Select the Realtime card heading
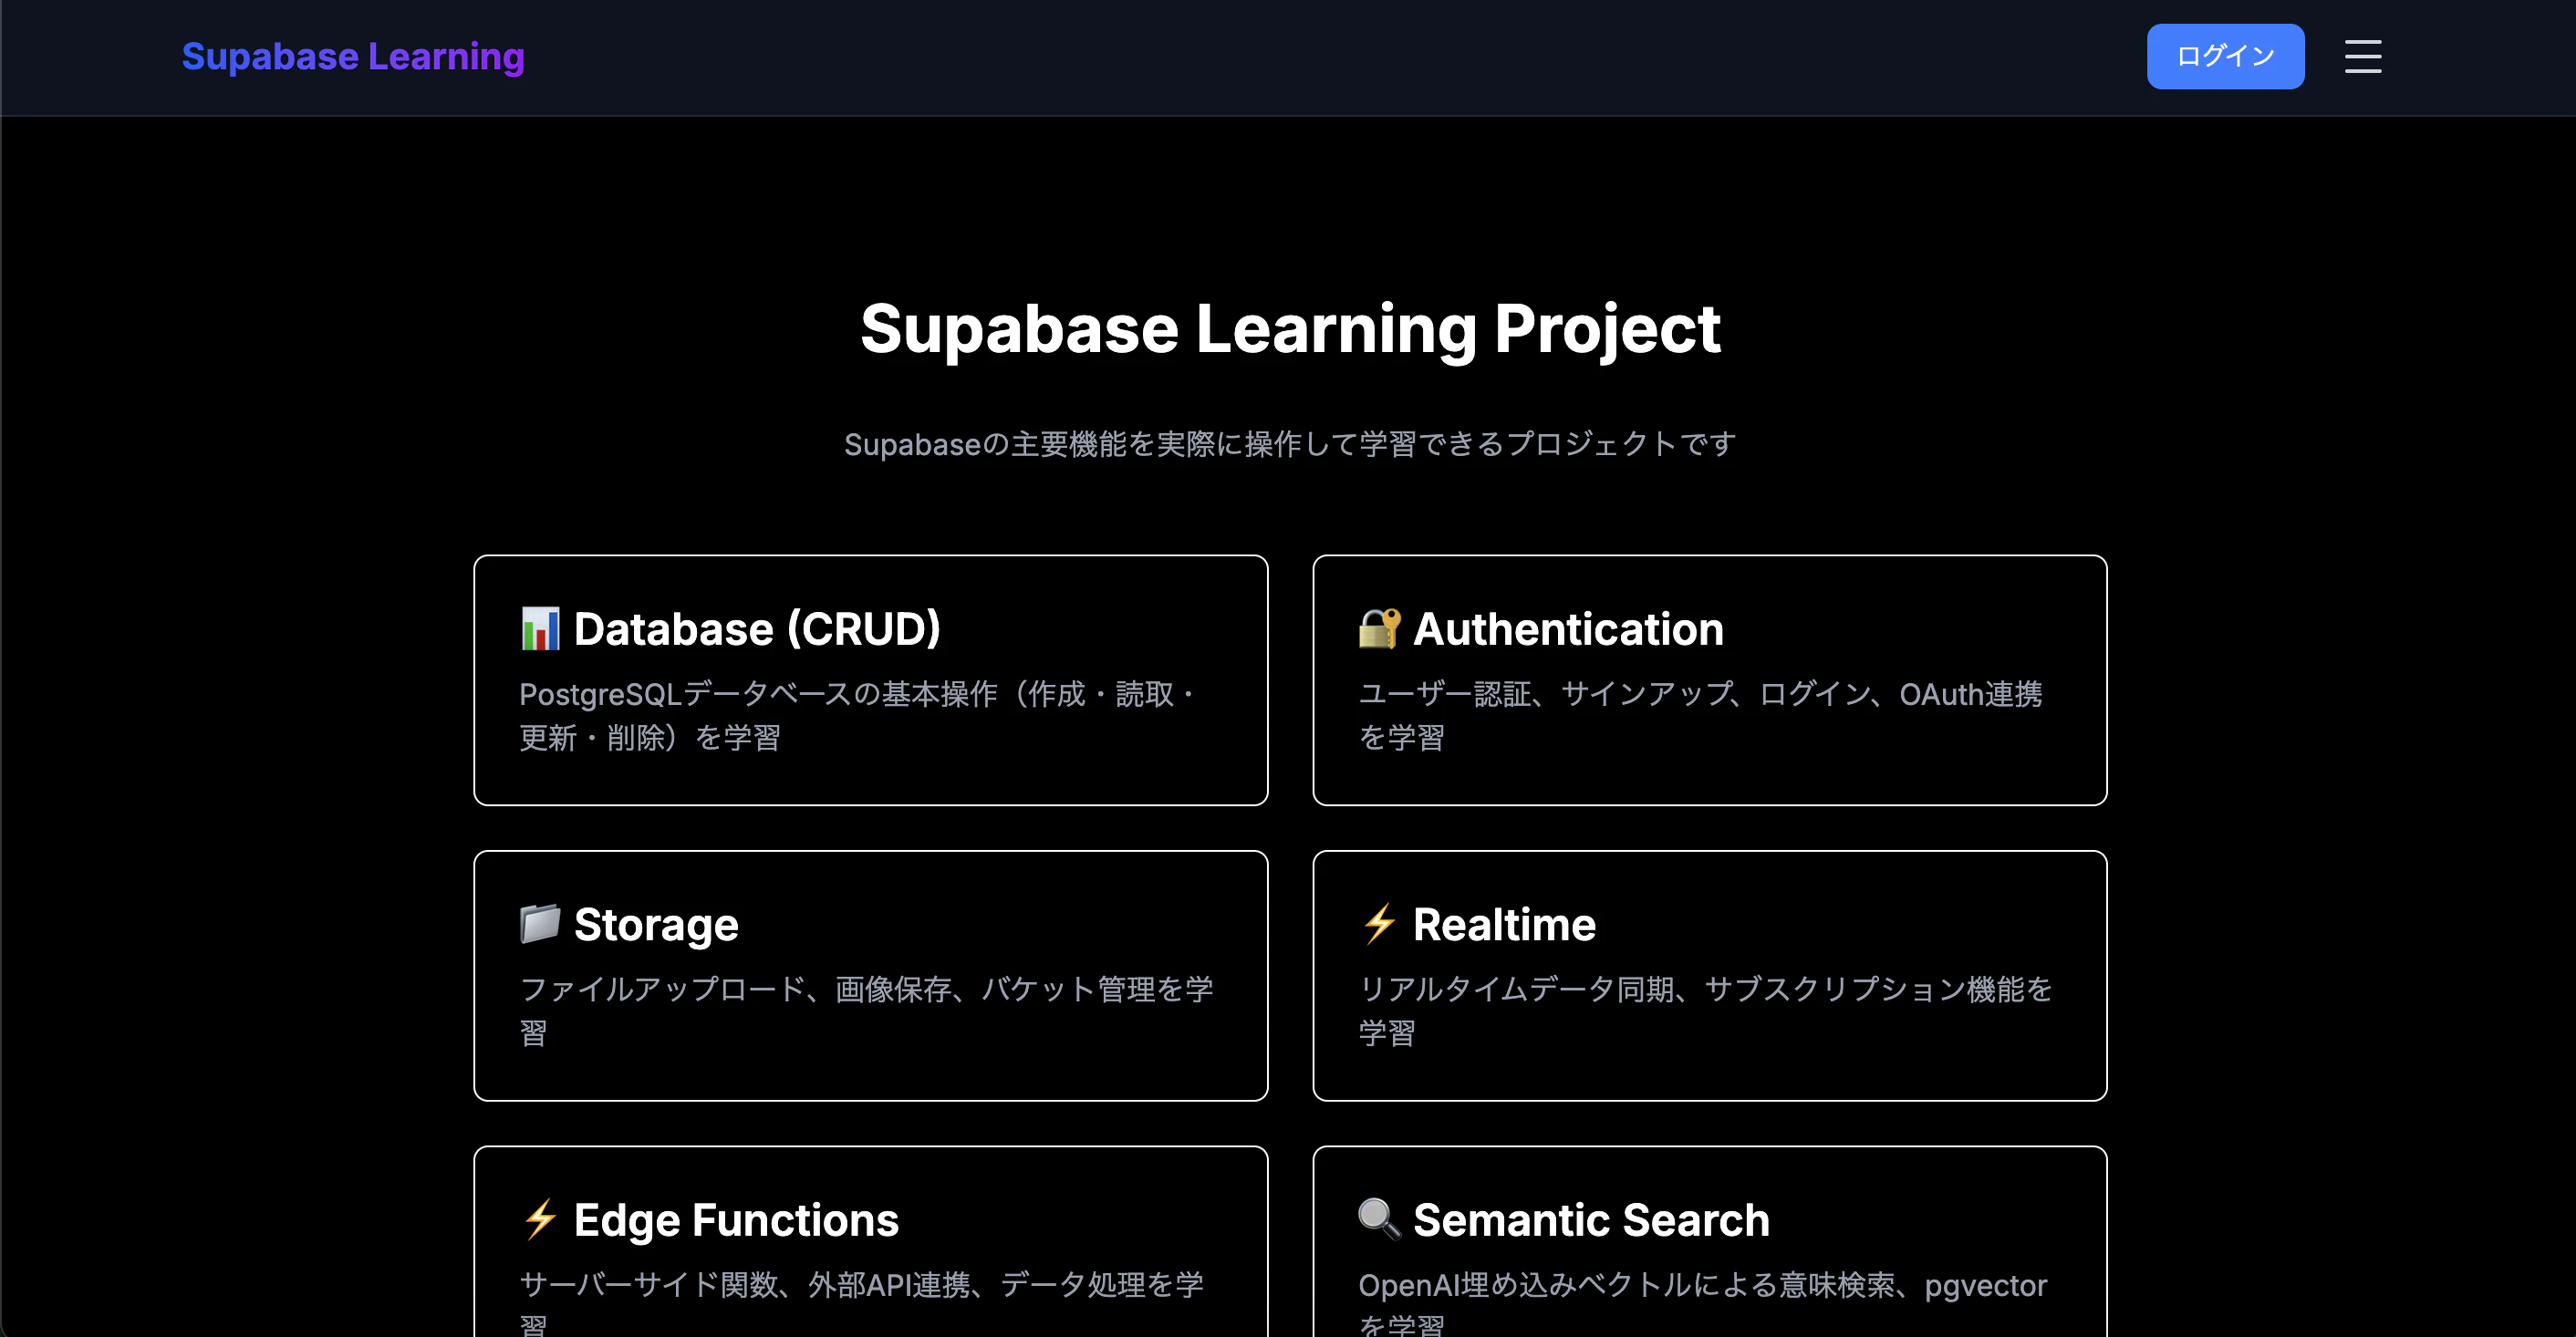This screenshot has height=1337, width=2576. point(1504,924)
